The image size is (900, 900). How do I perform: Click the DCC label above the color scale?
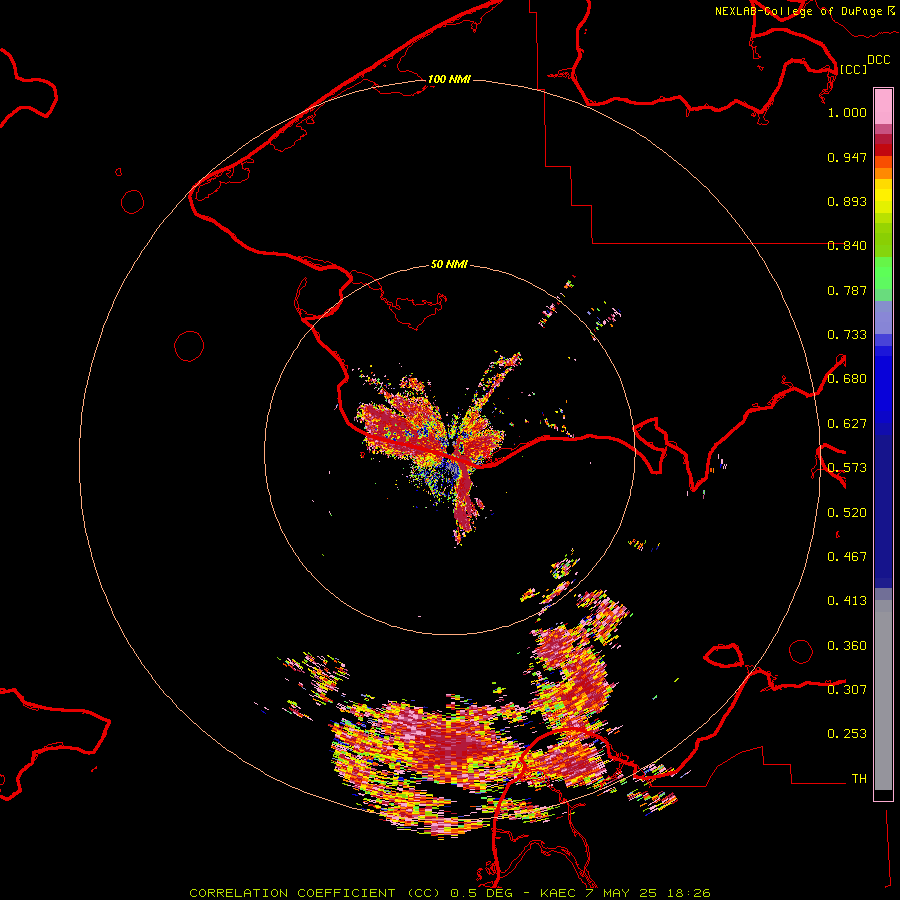878,60
